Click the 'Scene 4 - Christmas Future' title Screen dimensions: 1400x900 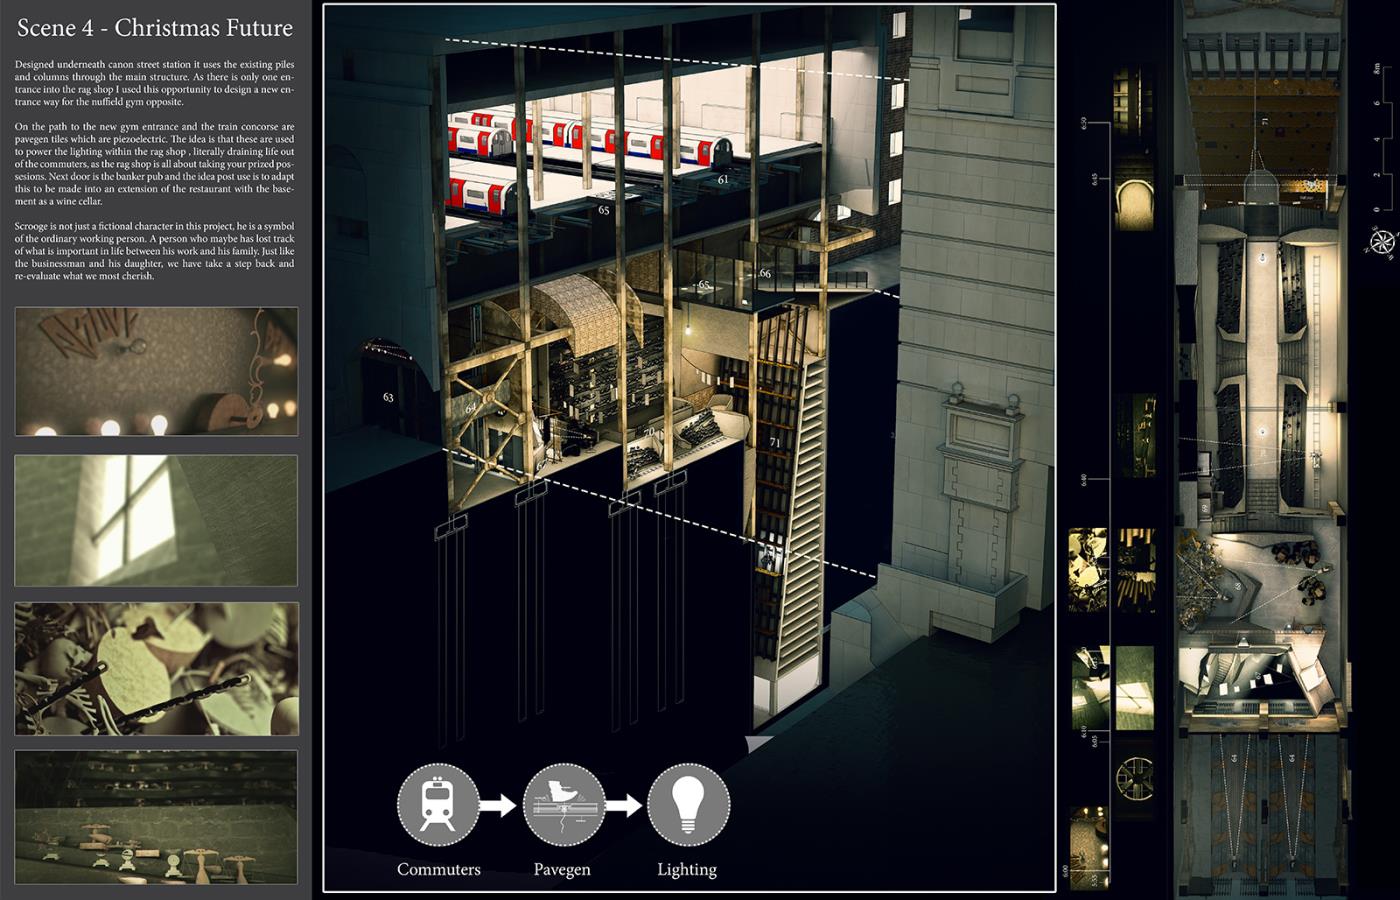click(x=155, y=28)
